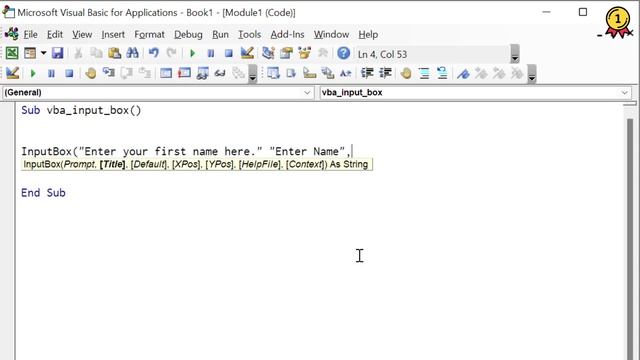640x360 pixels.
Task: Open the File menu
Action: [x=30, y=35]
